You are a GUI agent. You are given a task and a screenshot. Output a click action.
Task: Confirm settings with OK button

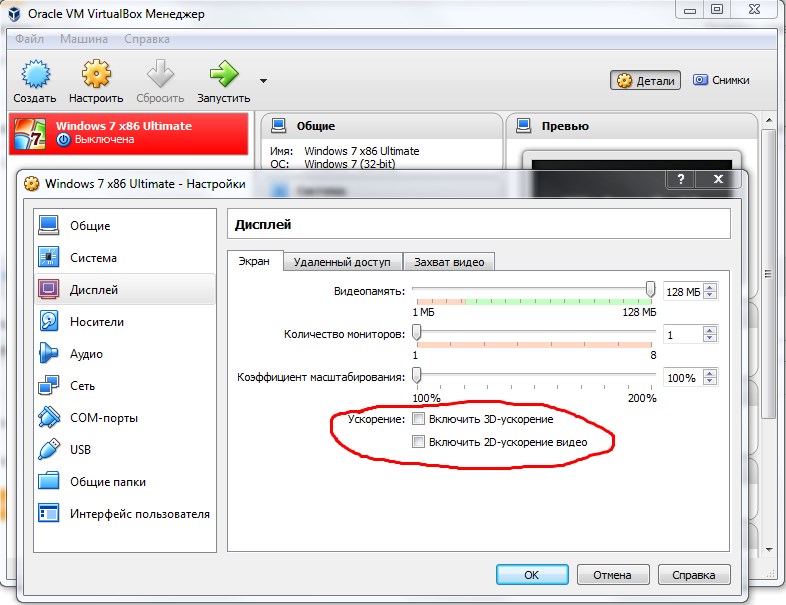coord(532,574)
